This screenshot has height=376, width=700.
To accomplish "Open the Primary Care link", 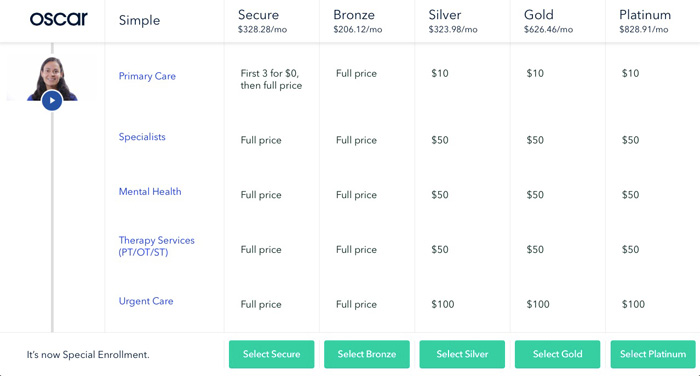I will point(147,76).
